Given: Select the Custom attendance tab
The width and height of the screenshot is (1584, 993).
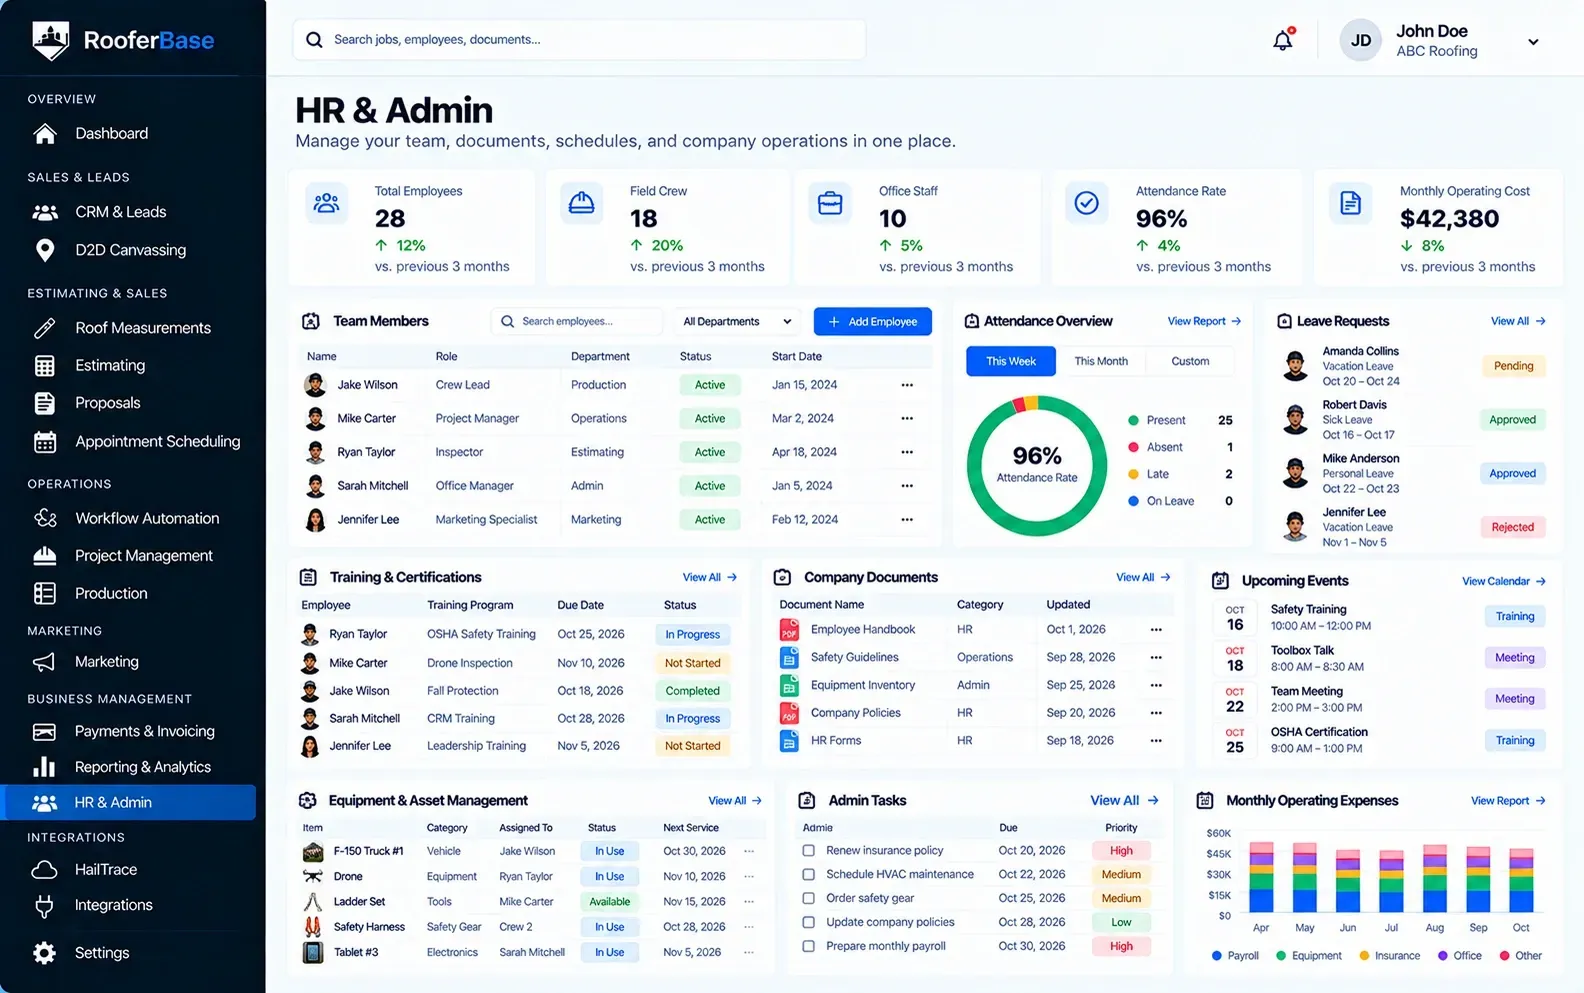Looking at the screenshot, I should pyautogui.click(x=1190, y=362).
